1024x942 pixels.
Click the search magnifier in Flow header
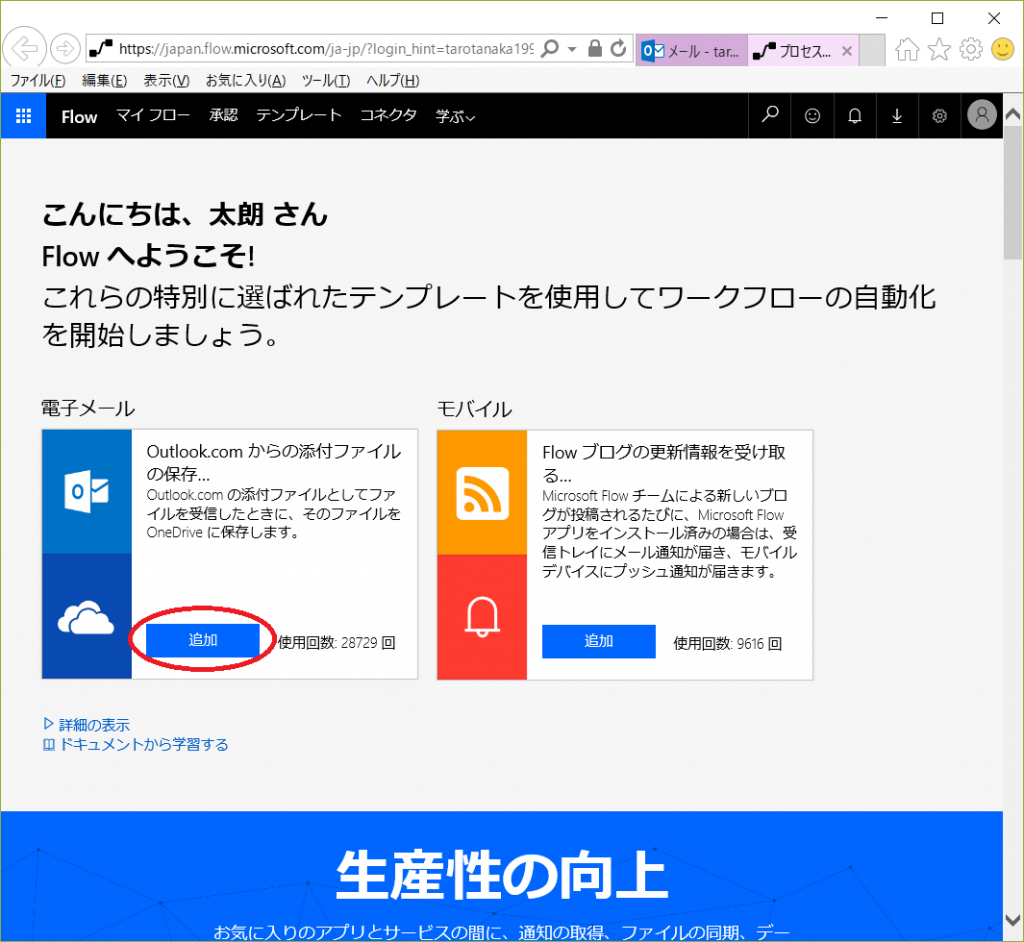(770, 116)
